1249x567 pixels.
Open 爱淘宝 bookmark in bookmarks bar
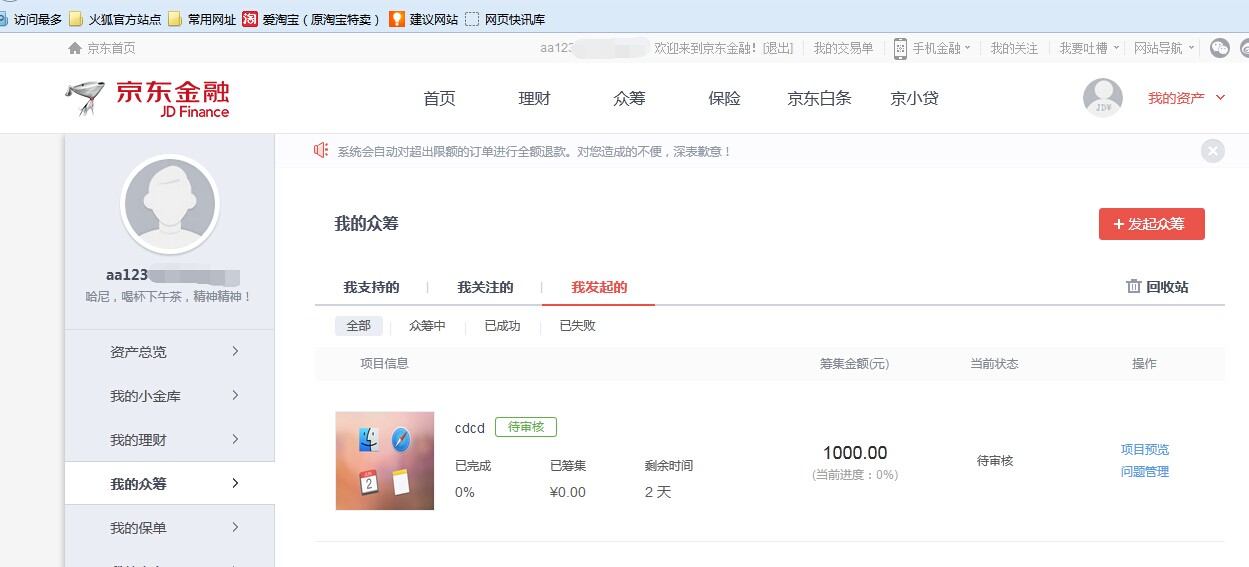tap(312, 19)
